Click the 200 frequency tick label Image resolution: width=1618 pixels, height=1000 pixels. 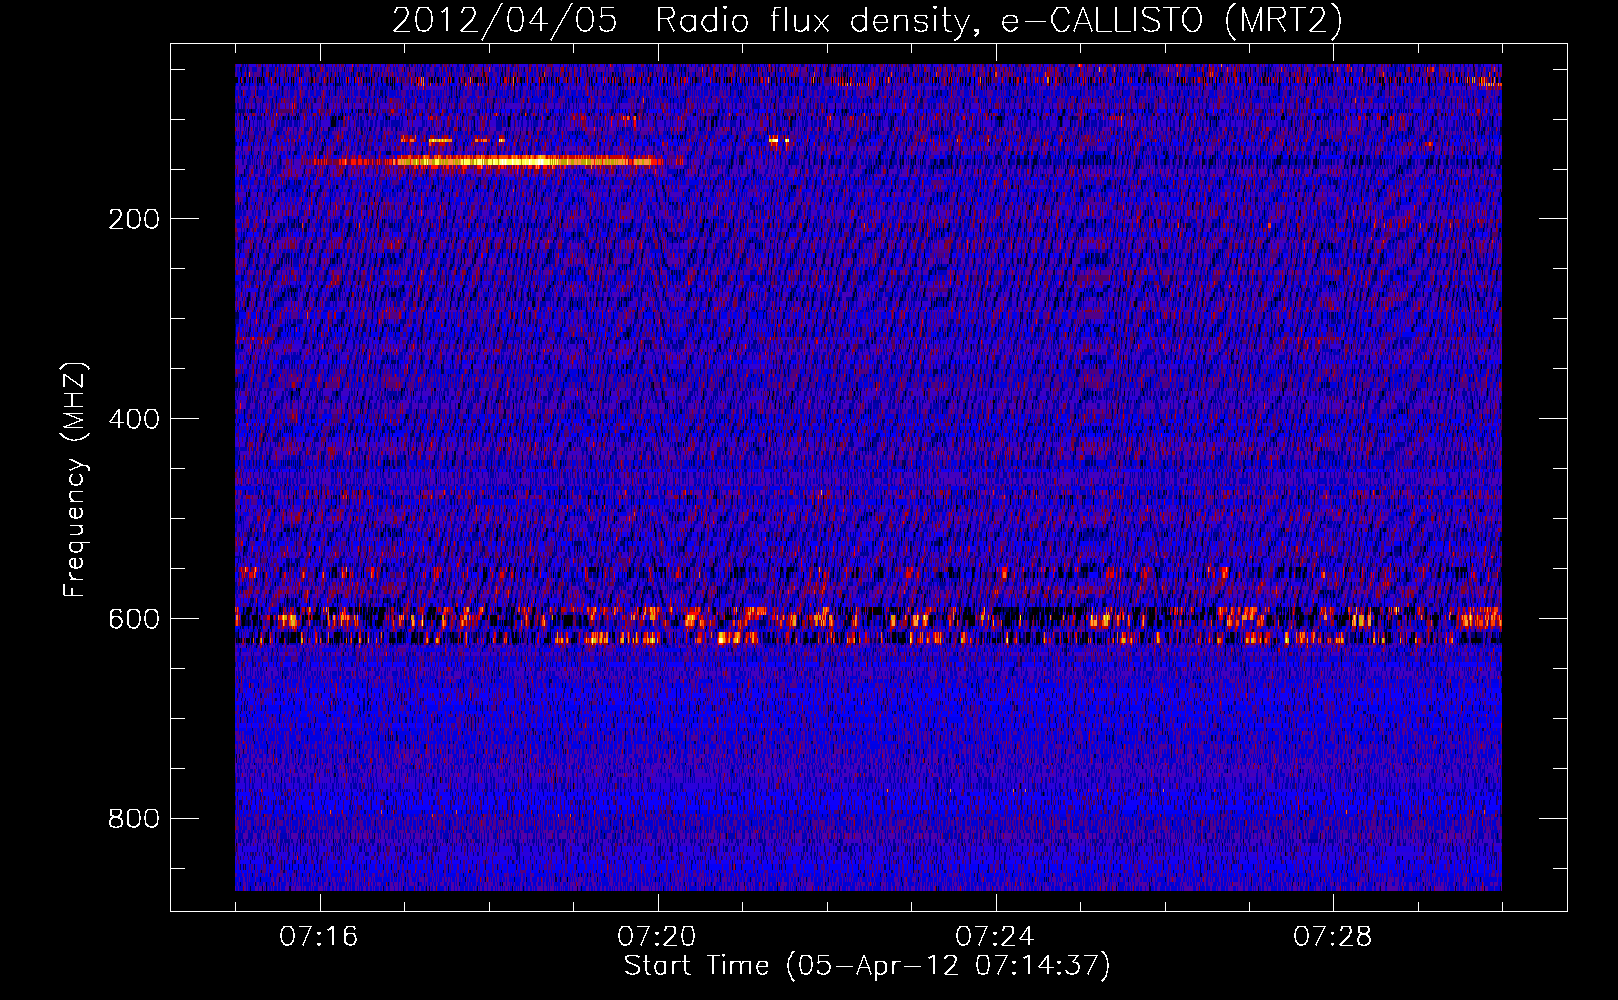(x=134, y=219)
